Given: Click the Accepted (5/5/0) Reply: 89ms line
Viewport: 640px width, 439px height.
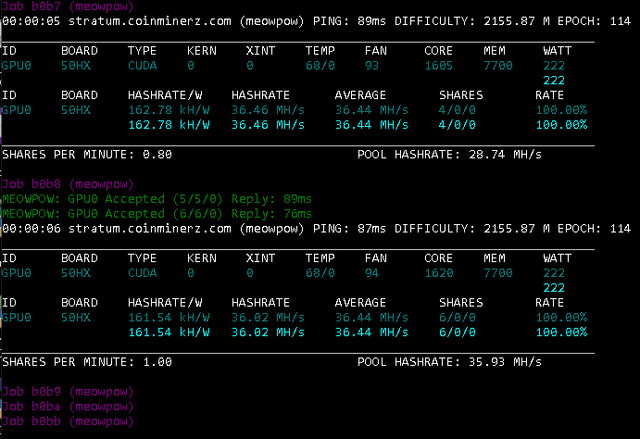Looking at the screenshot, I should pyautogui.click(x=157, y=199).
